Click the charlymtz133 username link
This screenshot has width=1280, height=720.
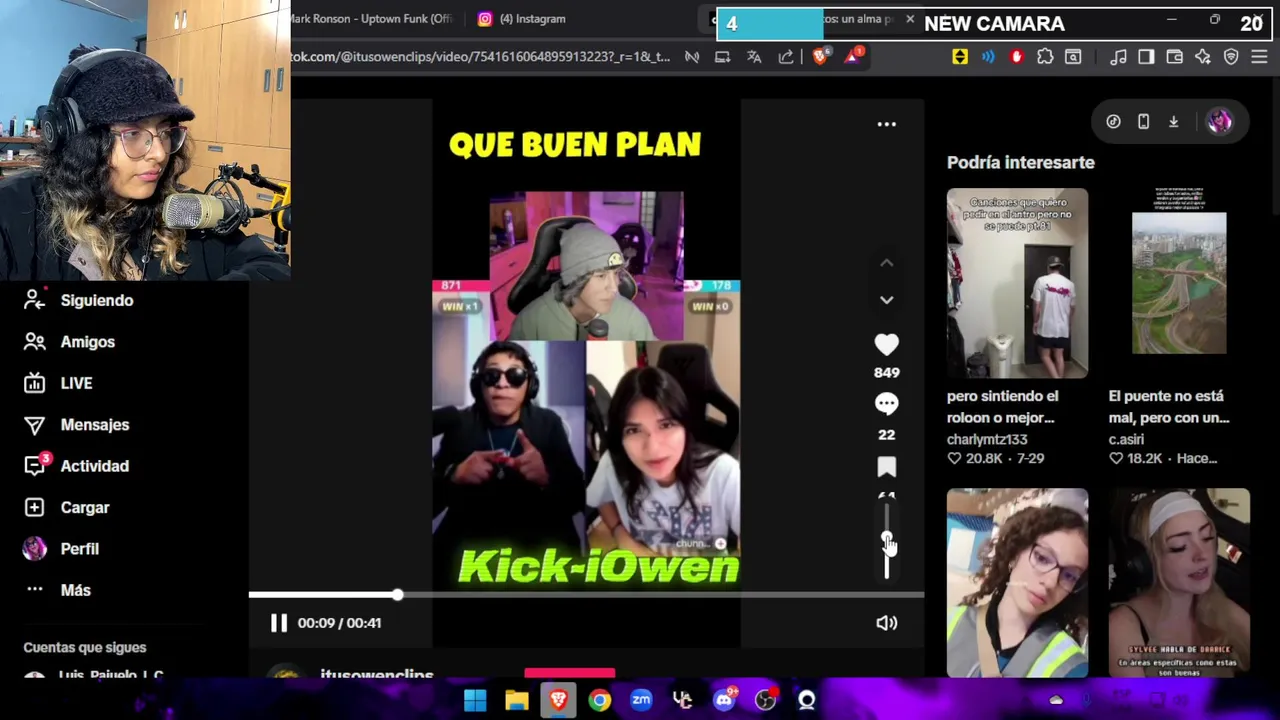(x=987, y=439)
